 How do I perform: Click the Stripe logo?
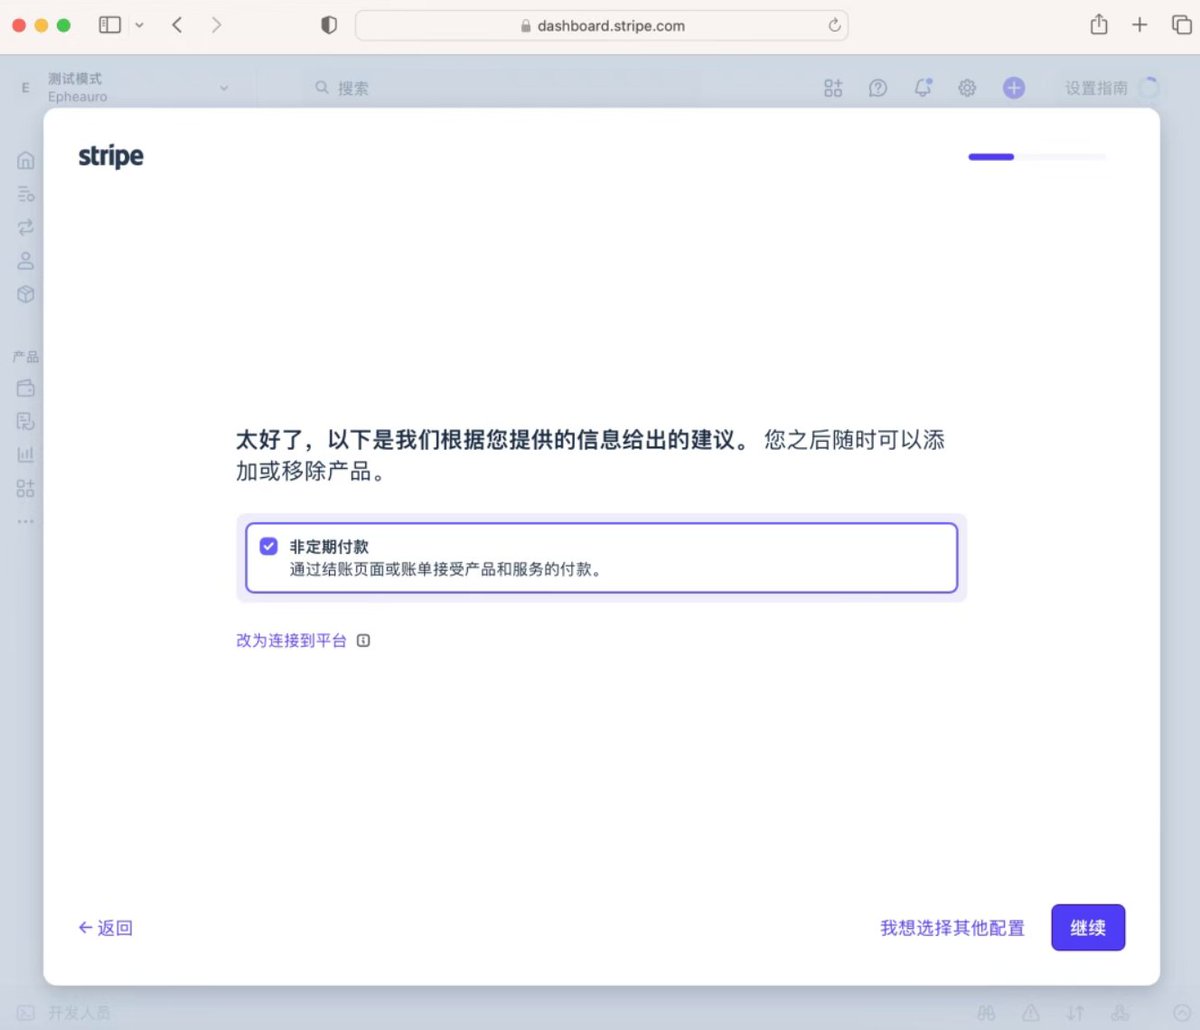tap(111, 157)
